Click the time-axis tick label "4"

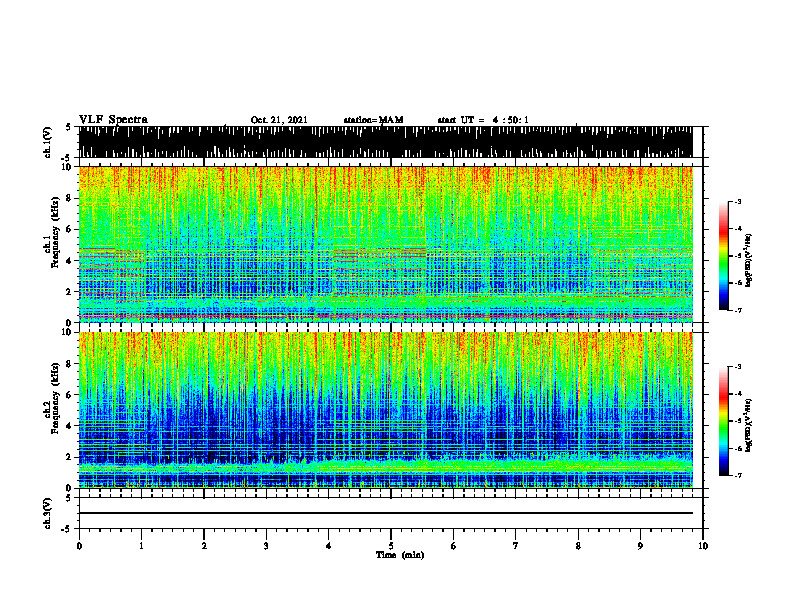(x=329, y=546)
